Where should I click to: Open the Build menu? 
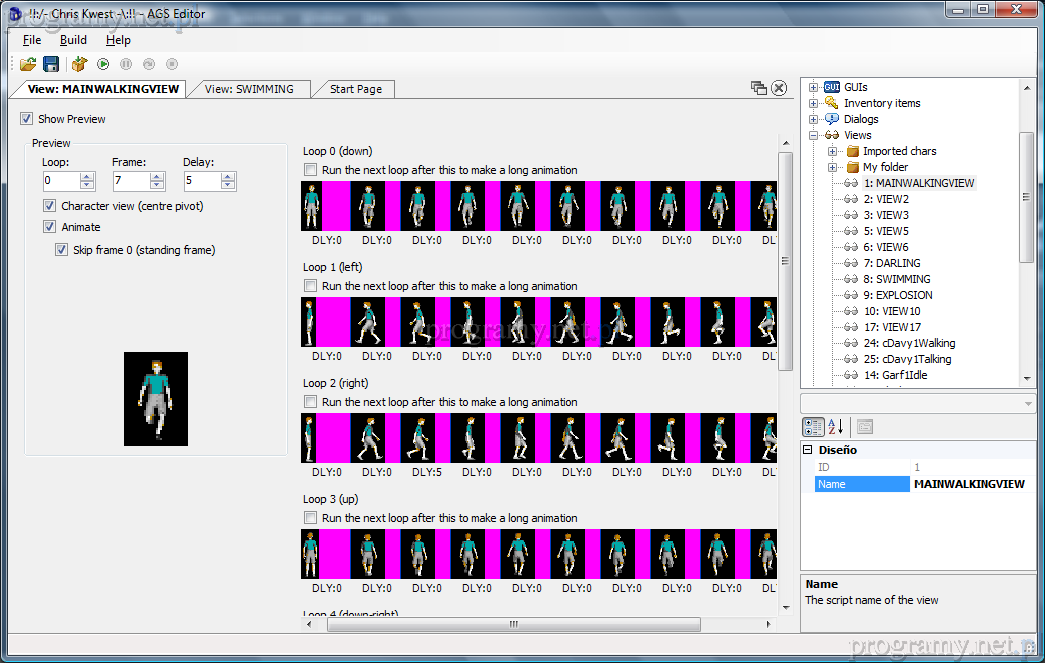point(73,40)
